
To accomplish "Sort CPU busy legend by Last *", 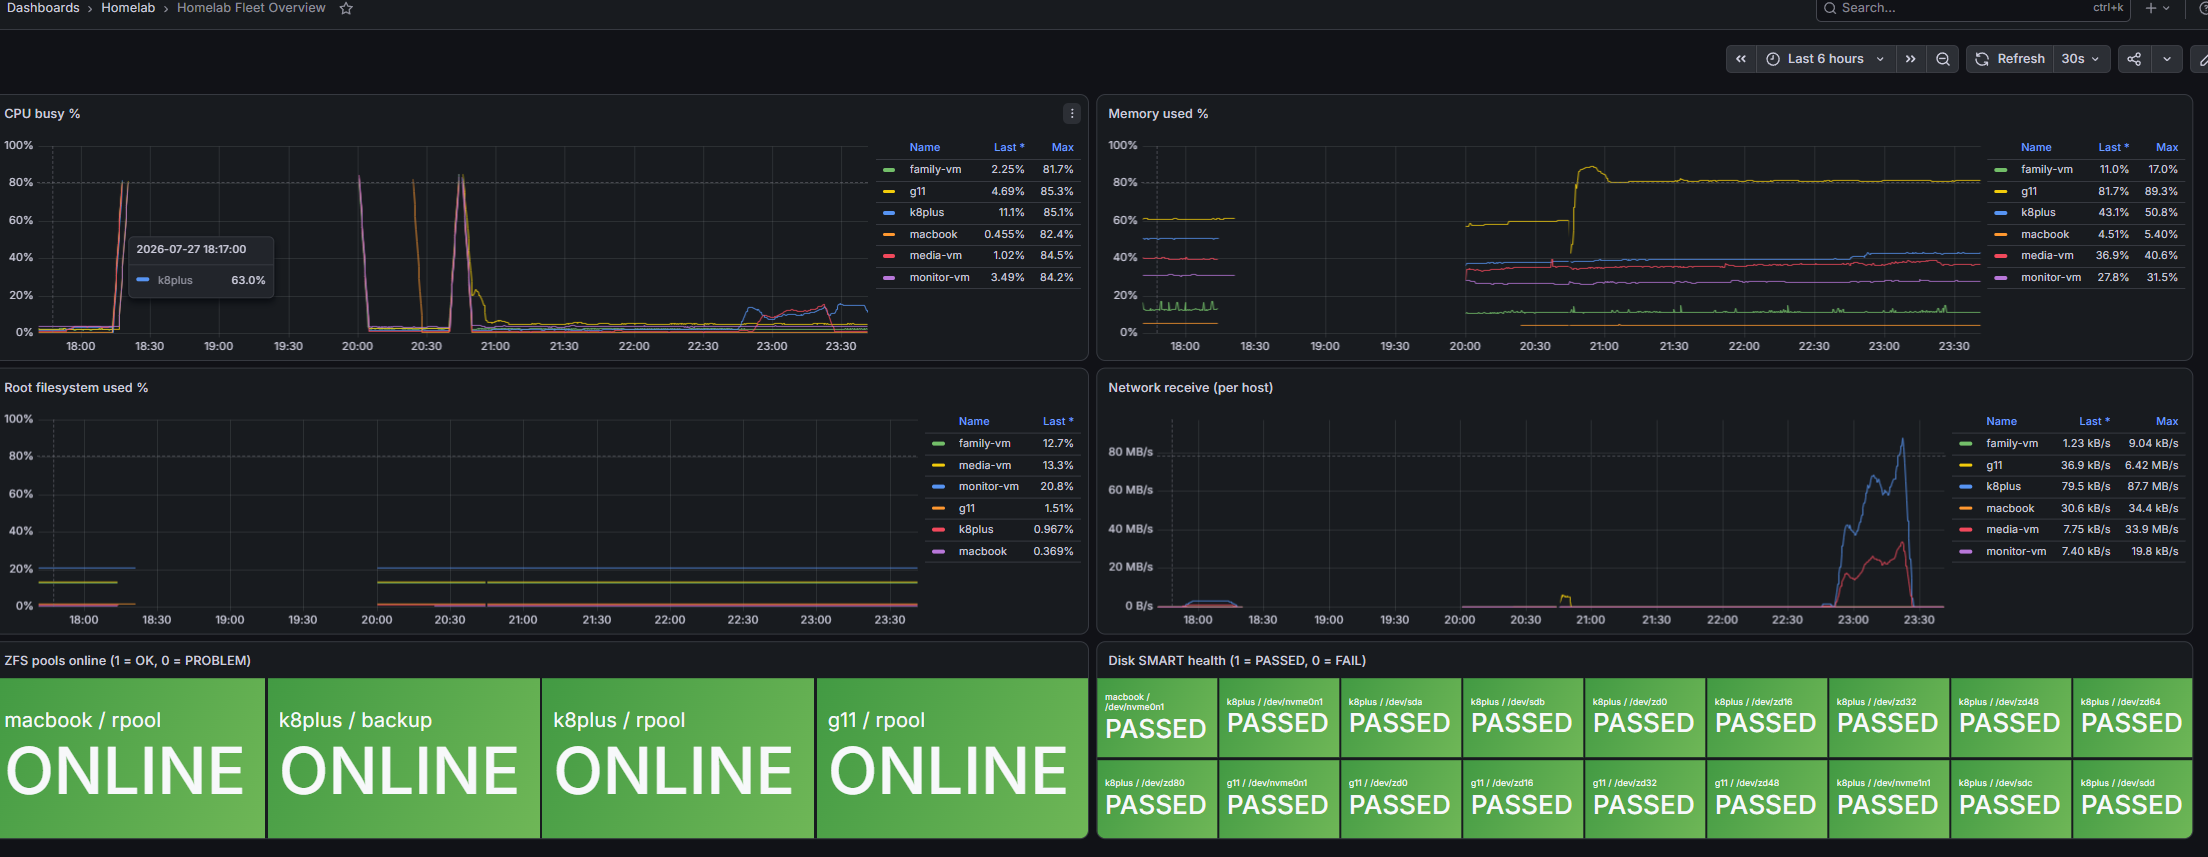I will click(1008, 147).
